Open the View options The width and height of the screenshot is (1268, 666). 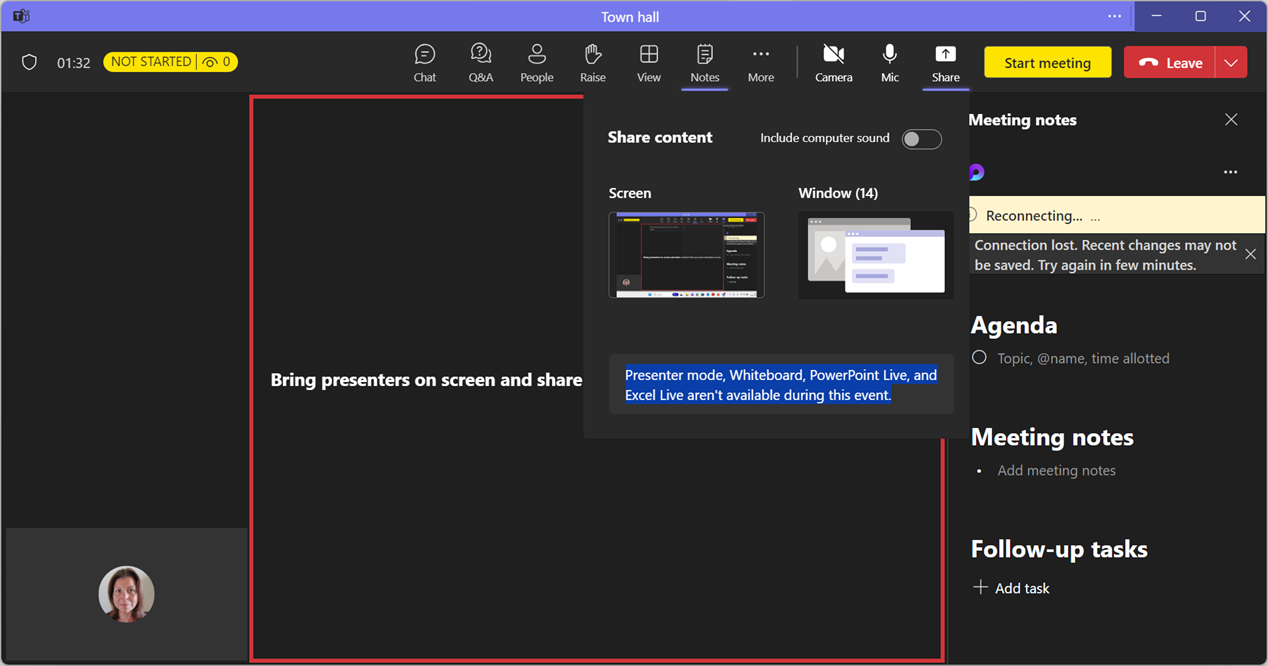pyautogui.click(x=649, y=63)
